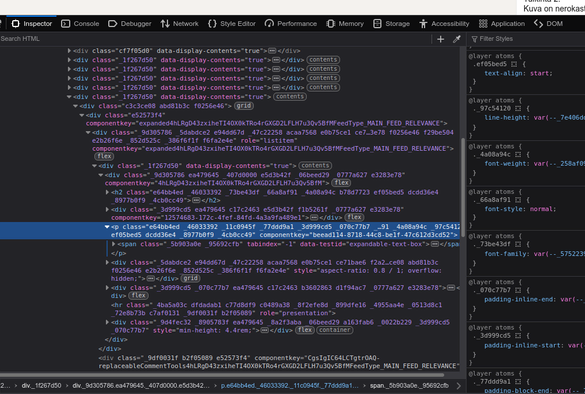Toggle flex badge on 12574683 div
Viewport: 585px width, 394px height.
click(x=354, y=217)
